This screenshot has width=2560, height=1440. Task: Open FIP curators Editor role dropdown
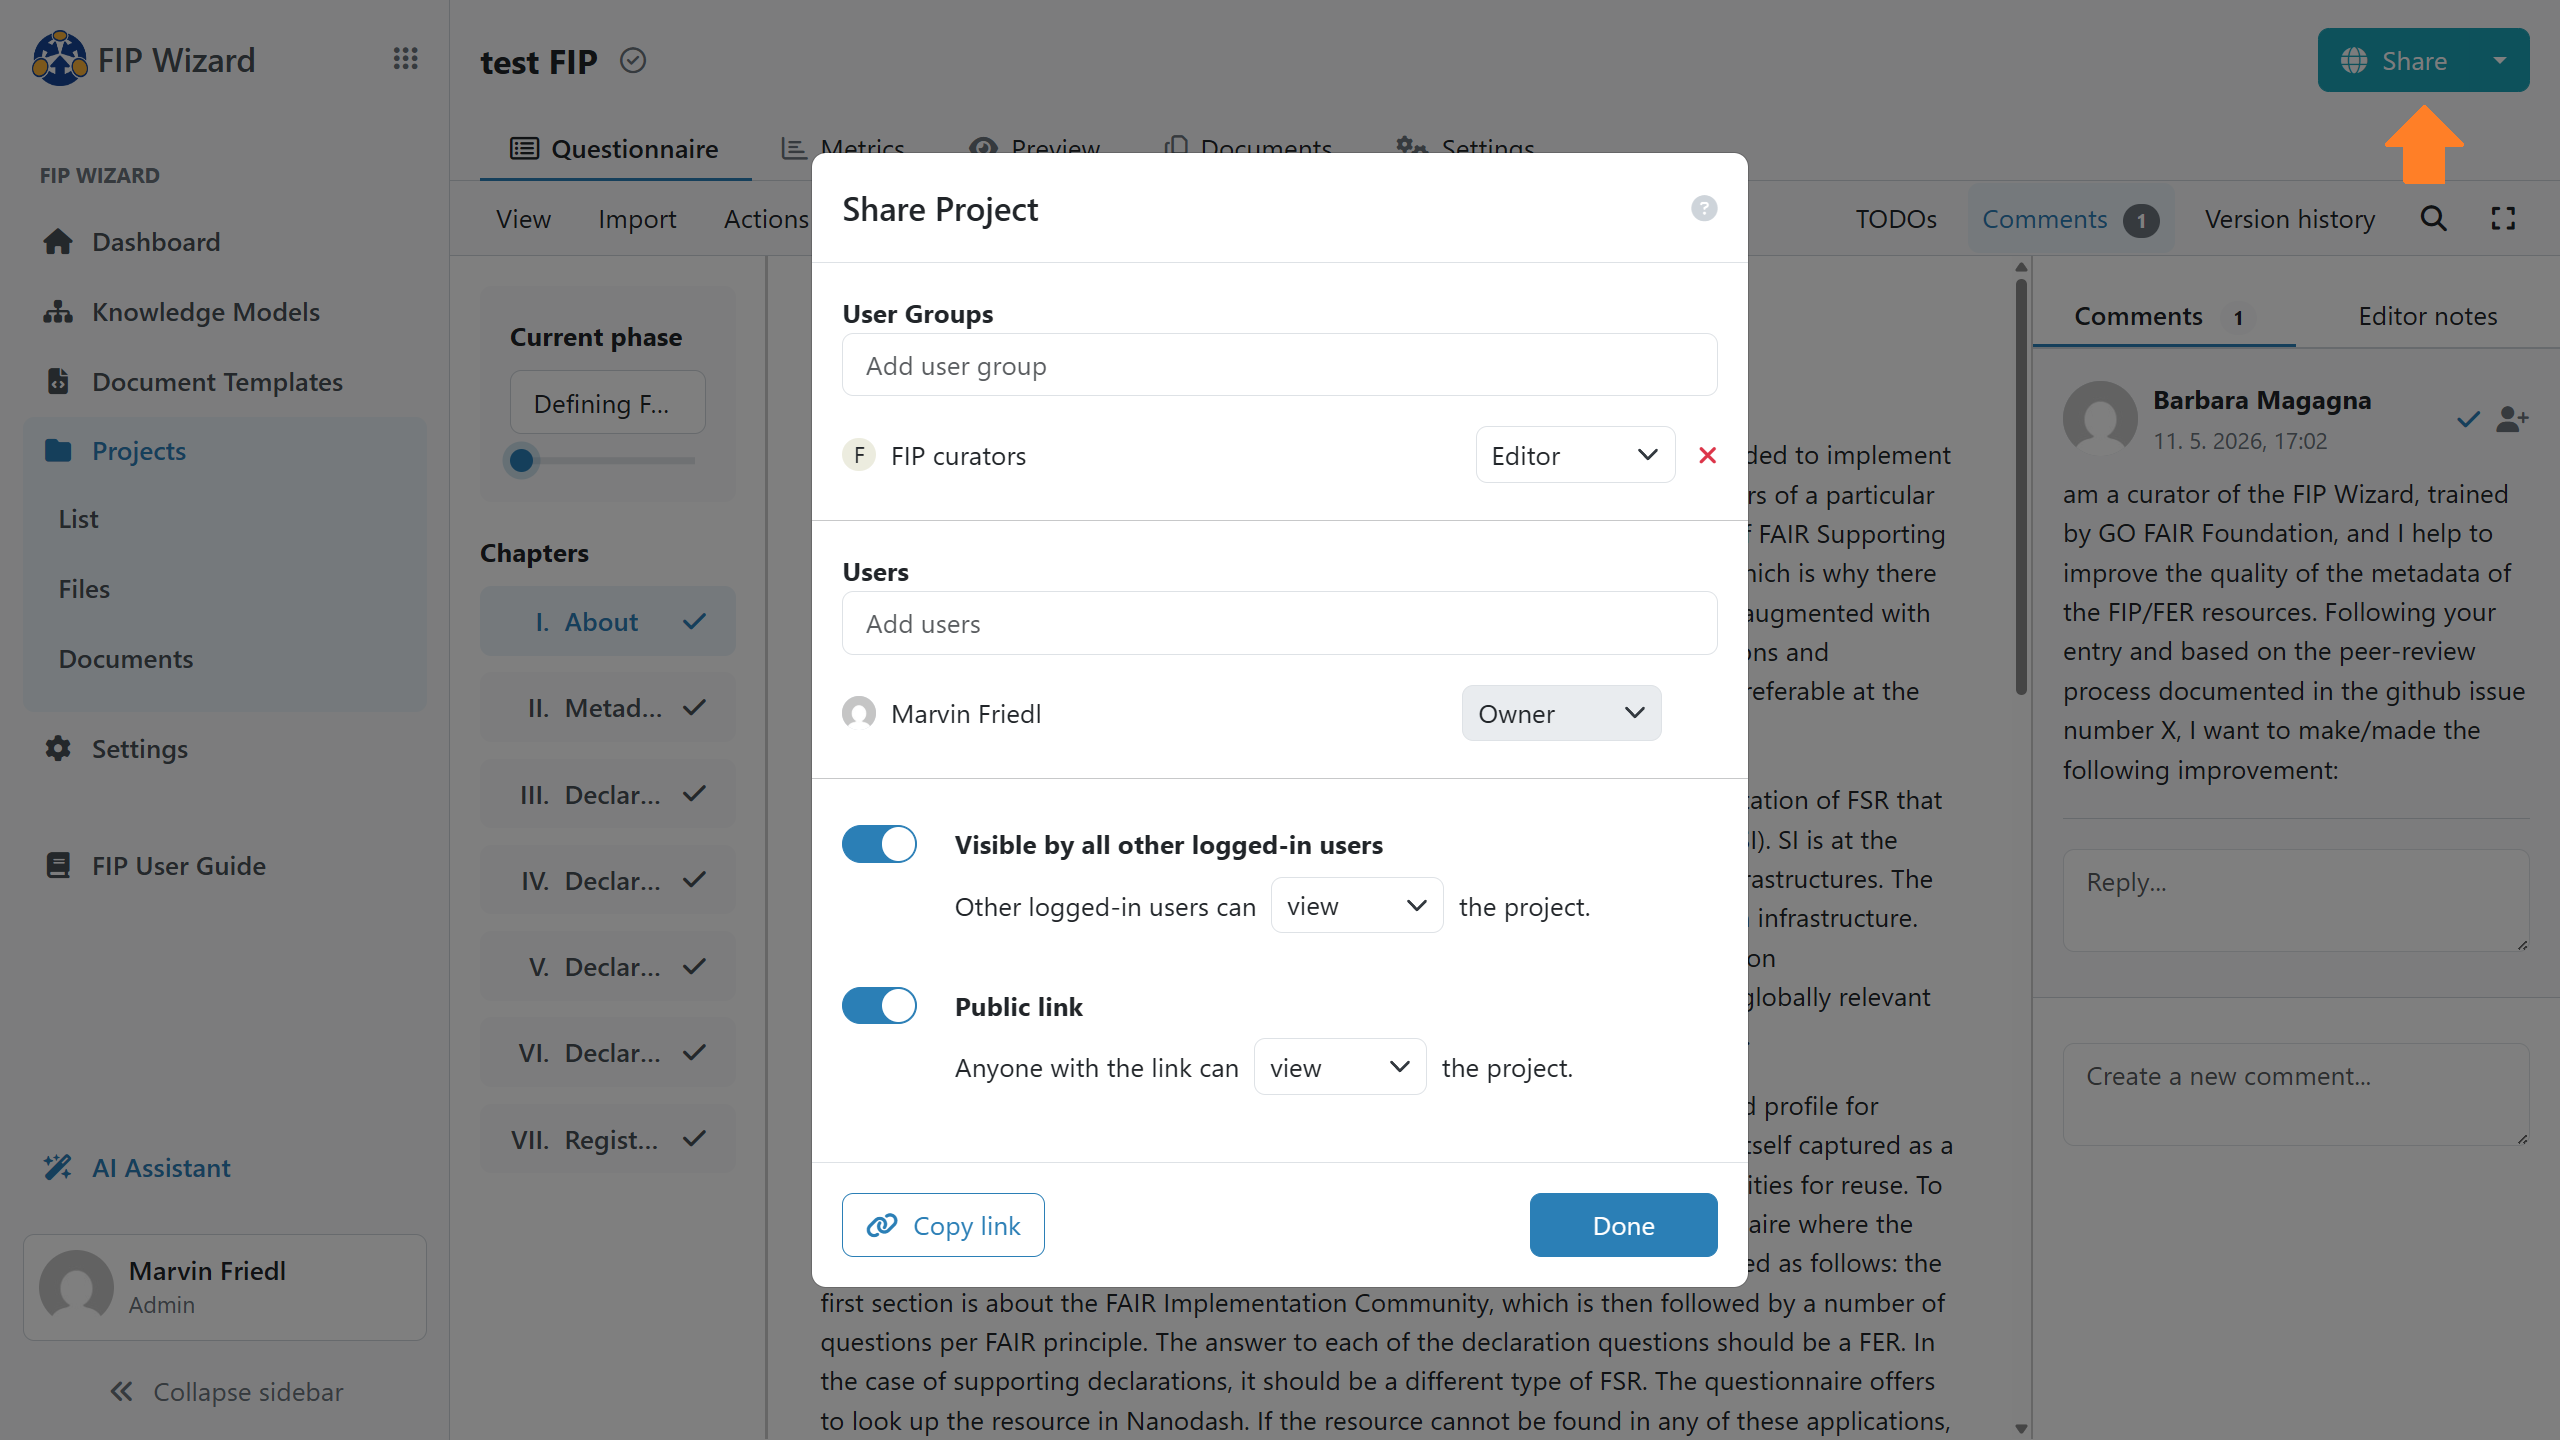click(x=1575, y=455)
